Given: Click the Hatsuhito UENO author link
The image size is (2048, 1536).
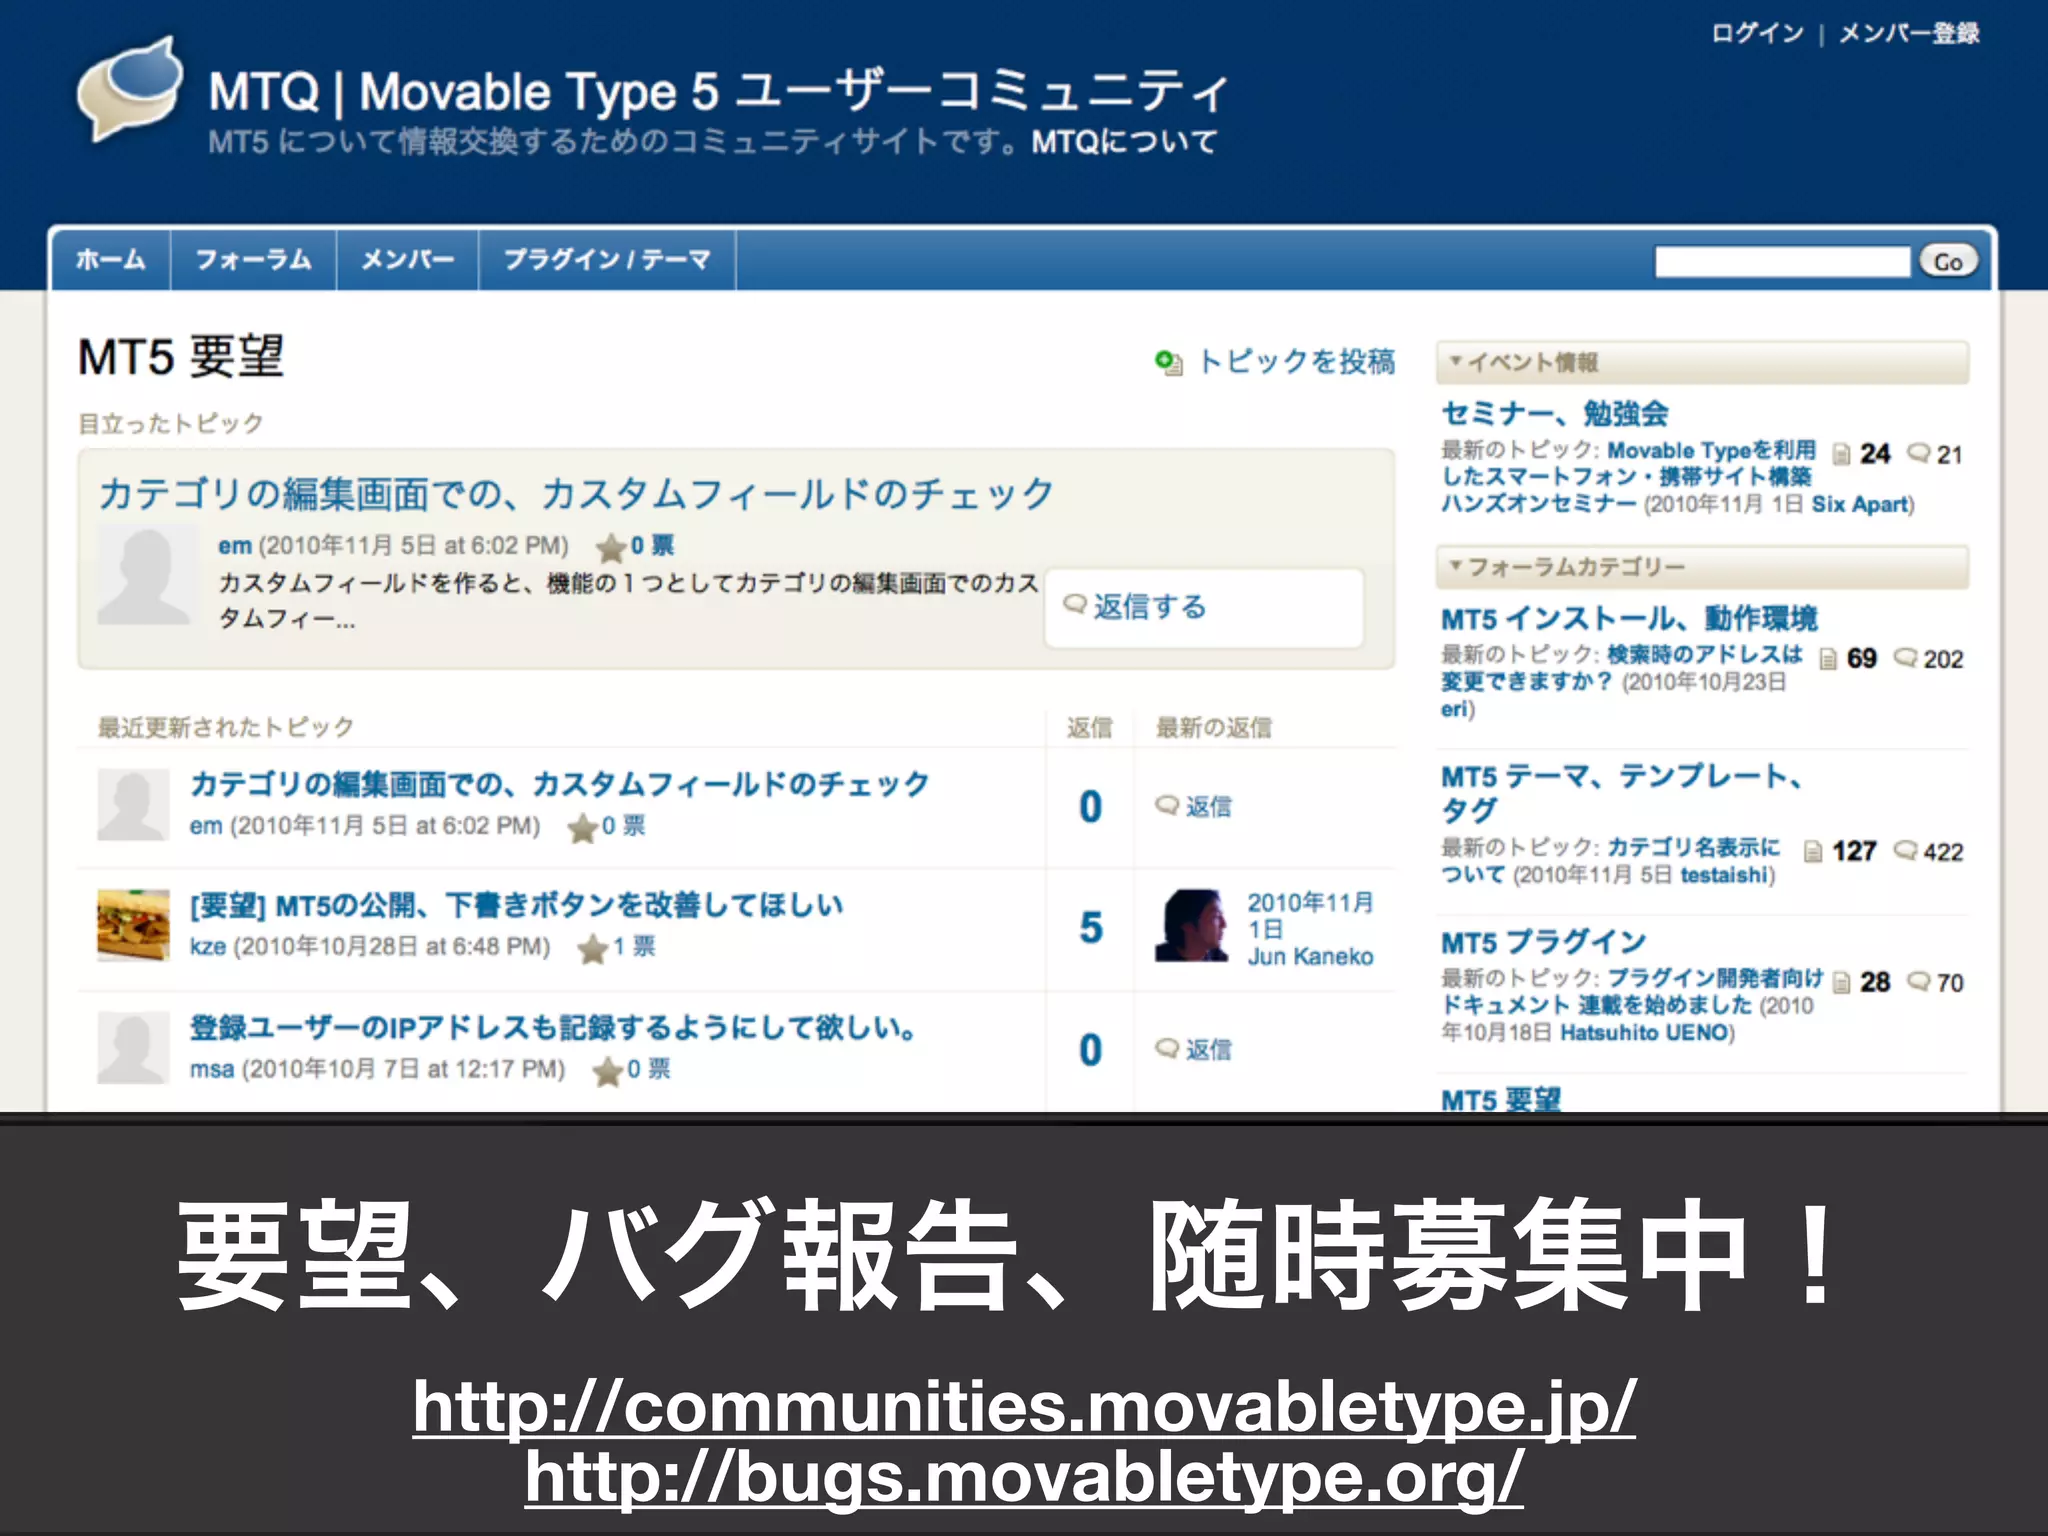Looking at the screenshot, I should (1644, 1033).
